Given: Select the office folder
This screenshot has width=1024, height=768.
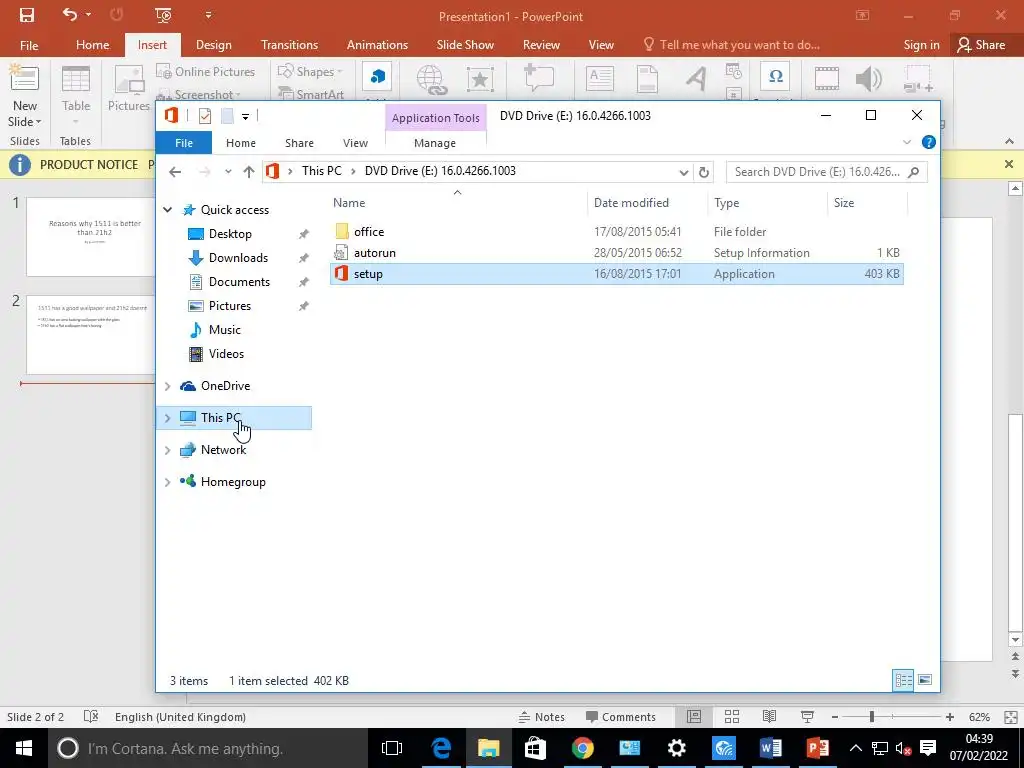Looking at the screenshot, I should (368, 232).
